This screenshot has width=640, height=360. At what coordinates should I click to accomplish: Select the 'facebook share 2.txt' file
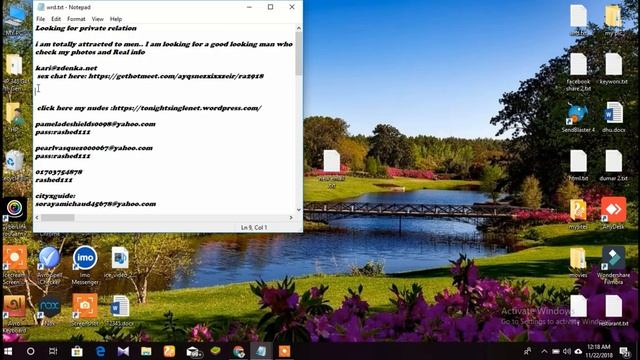point(578,71)
